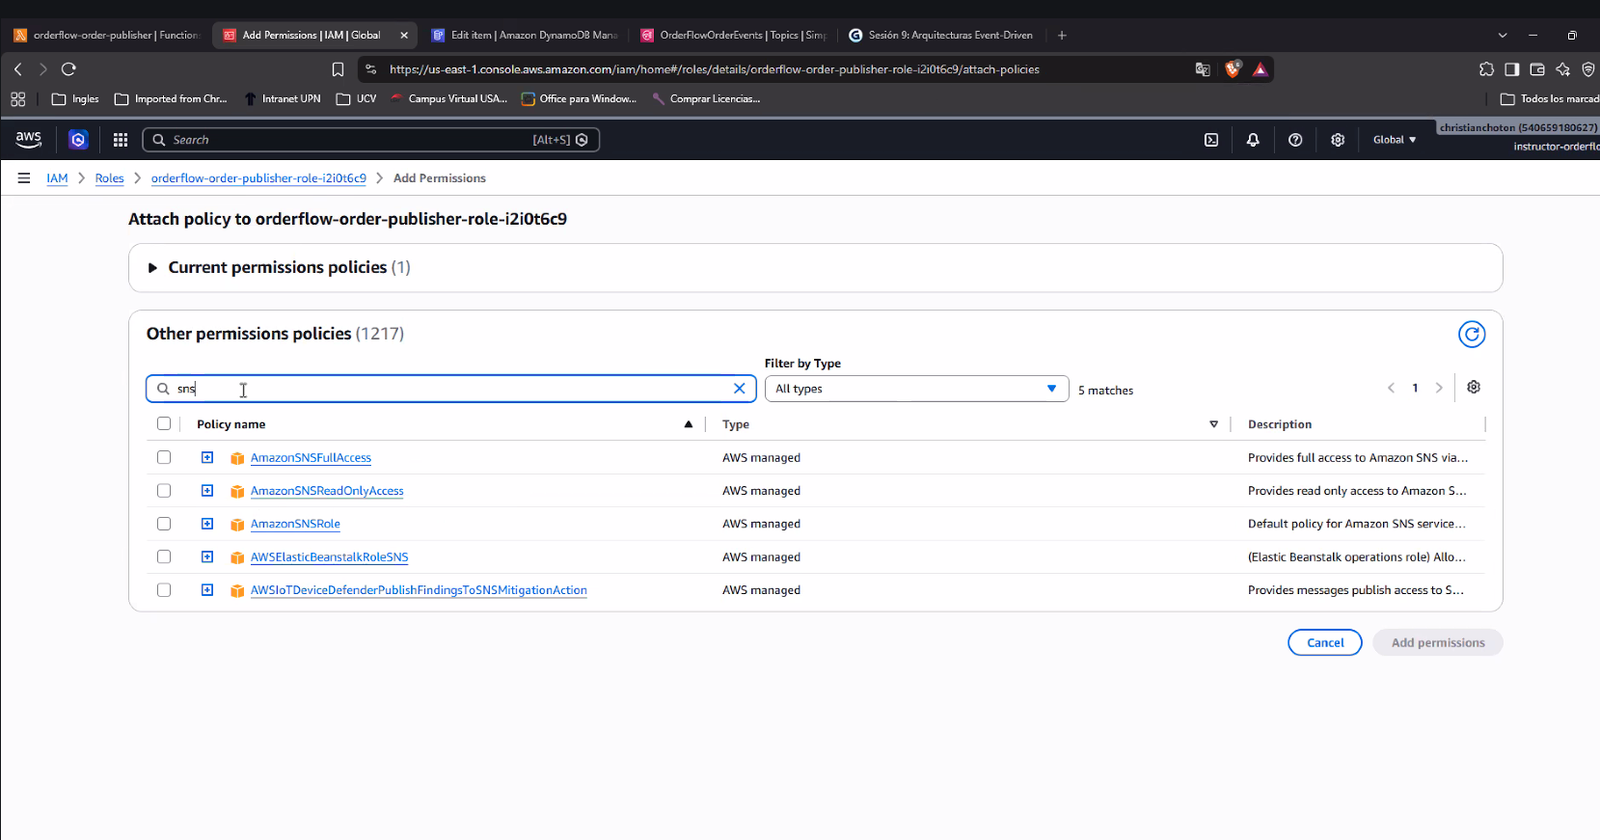The height and width of the screenshot is (840, 1600).
Task: Check the AWSElasticBeanstalkRoleSNS policy checkbox
Action: pyautogui.click(x=164, y=557)
